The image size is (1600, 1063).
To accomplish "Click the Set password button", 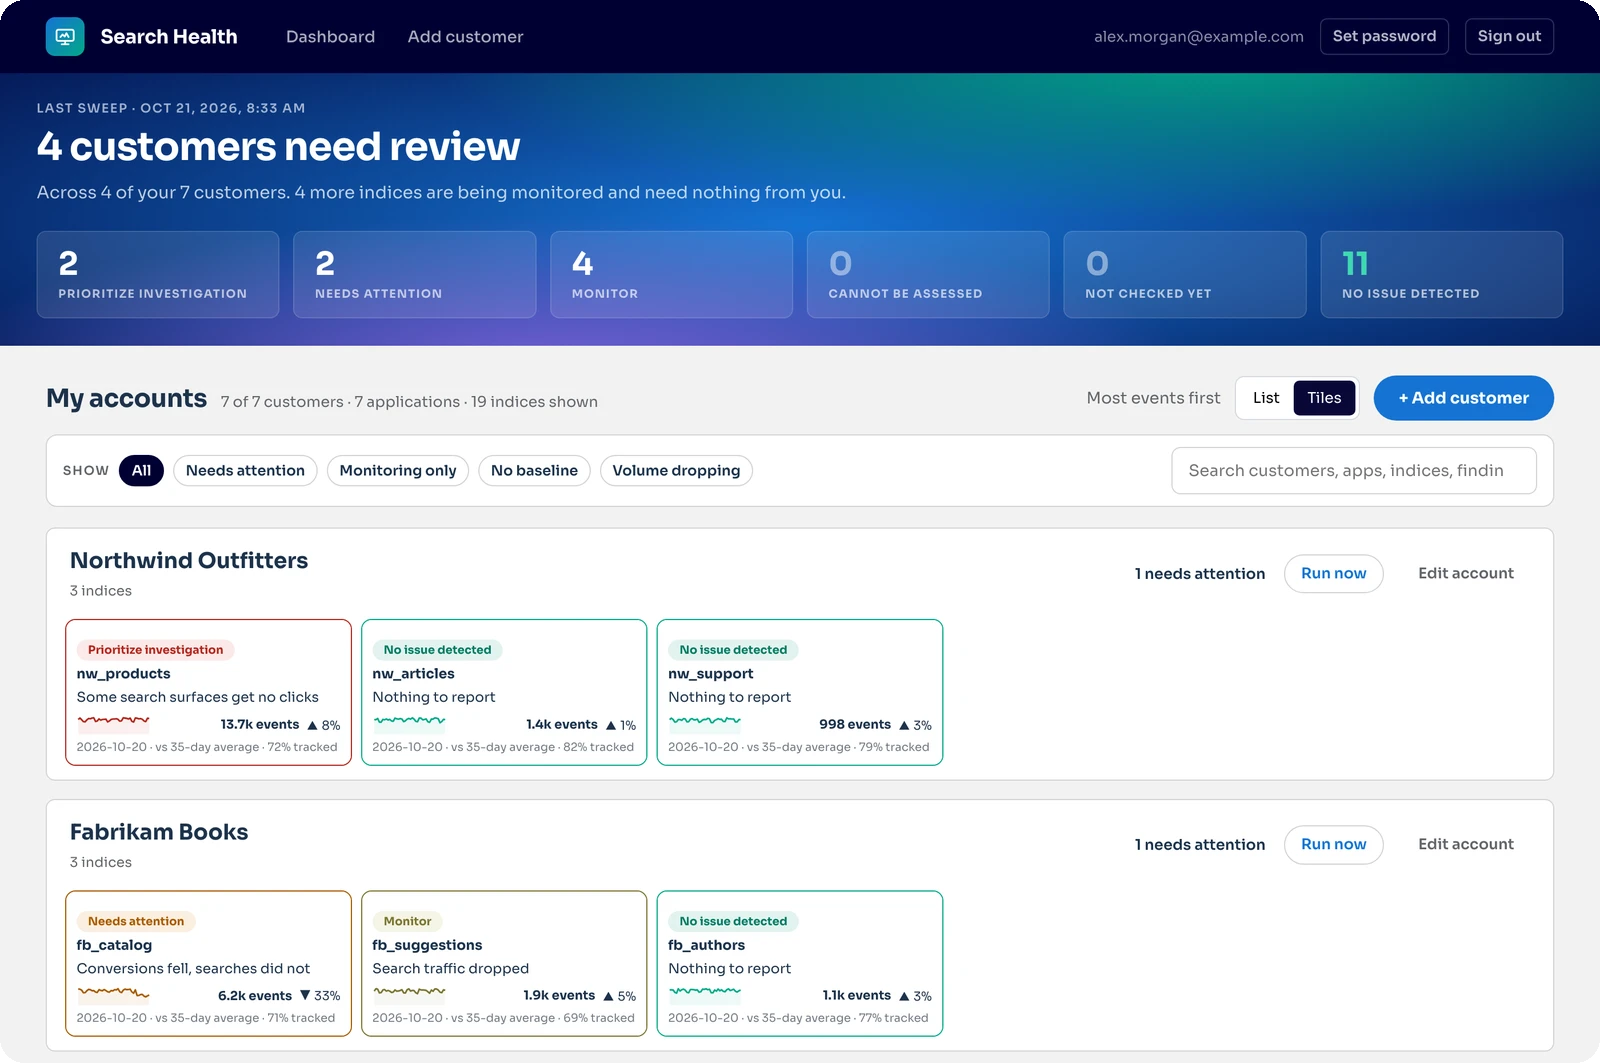I will [1384, 37].
